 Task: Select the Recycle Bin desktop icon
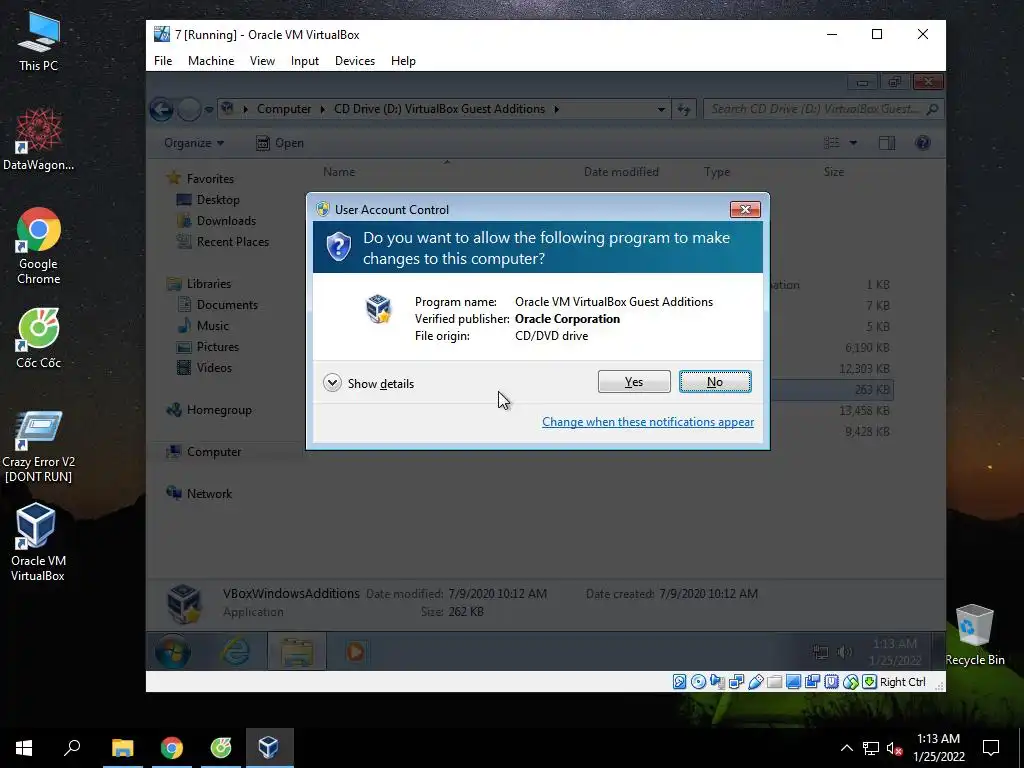click(x=975, y=635)
